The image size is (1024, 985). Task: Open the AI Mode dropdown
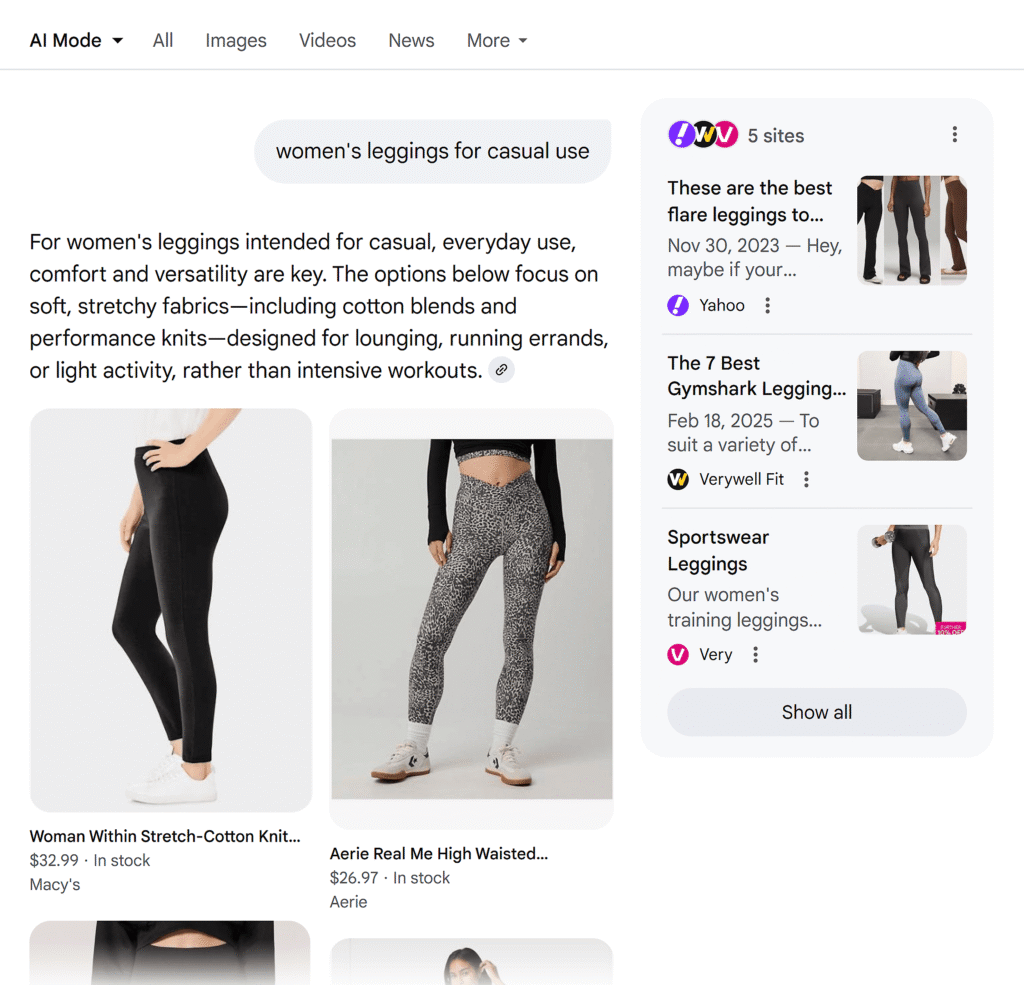point(76,40)
